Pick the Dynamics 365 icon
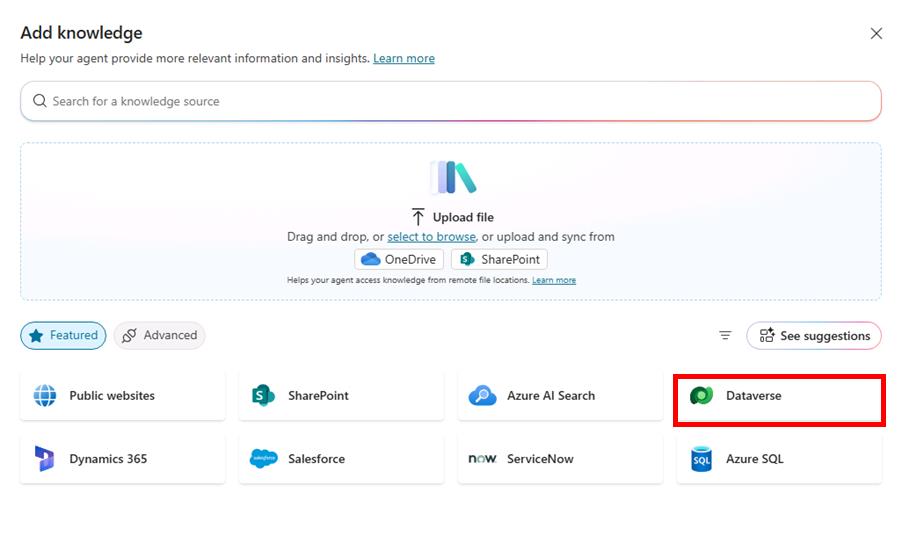Viewport: 902px width, 536px height. pyautogui.click(x=45, y=459)
